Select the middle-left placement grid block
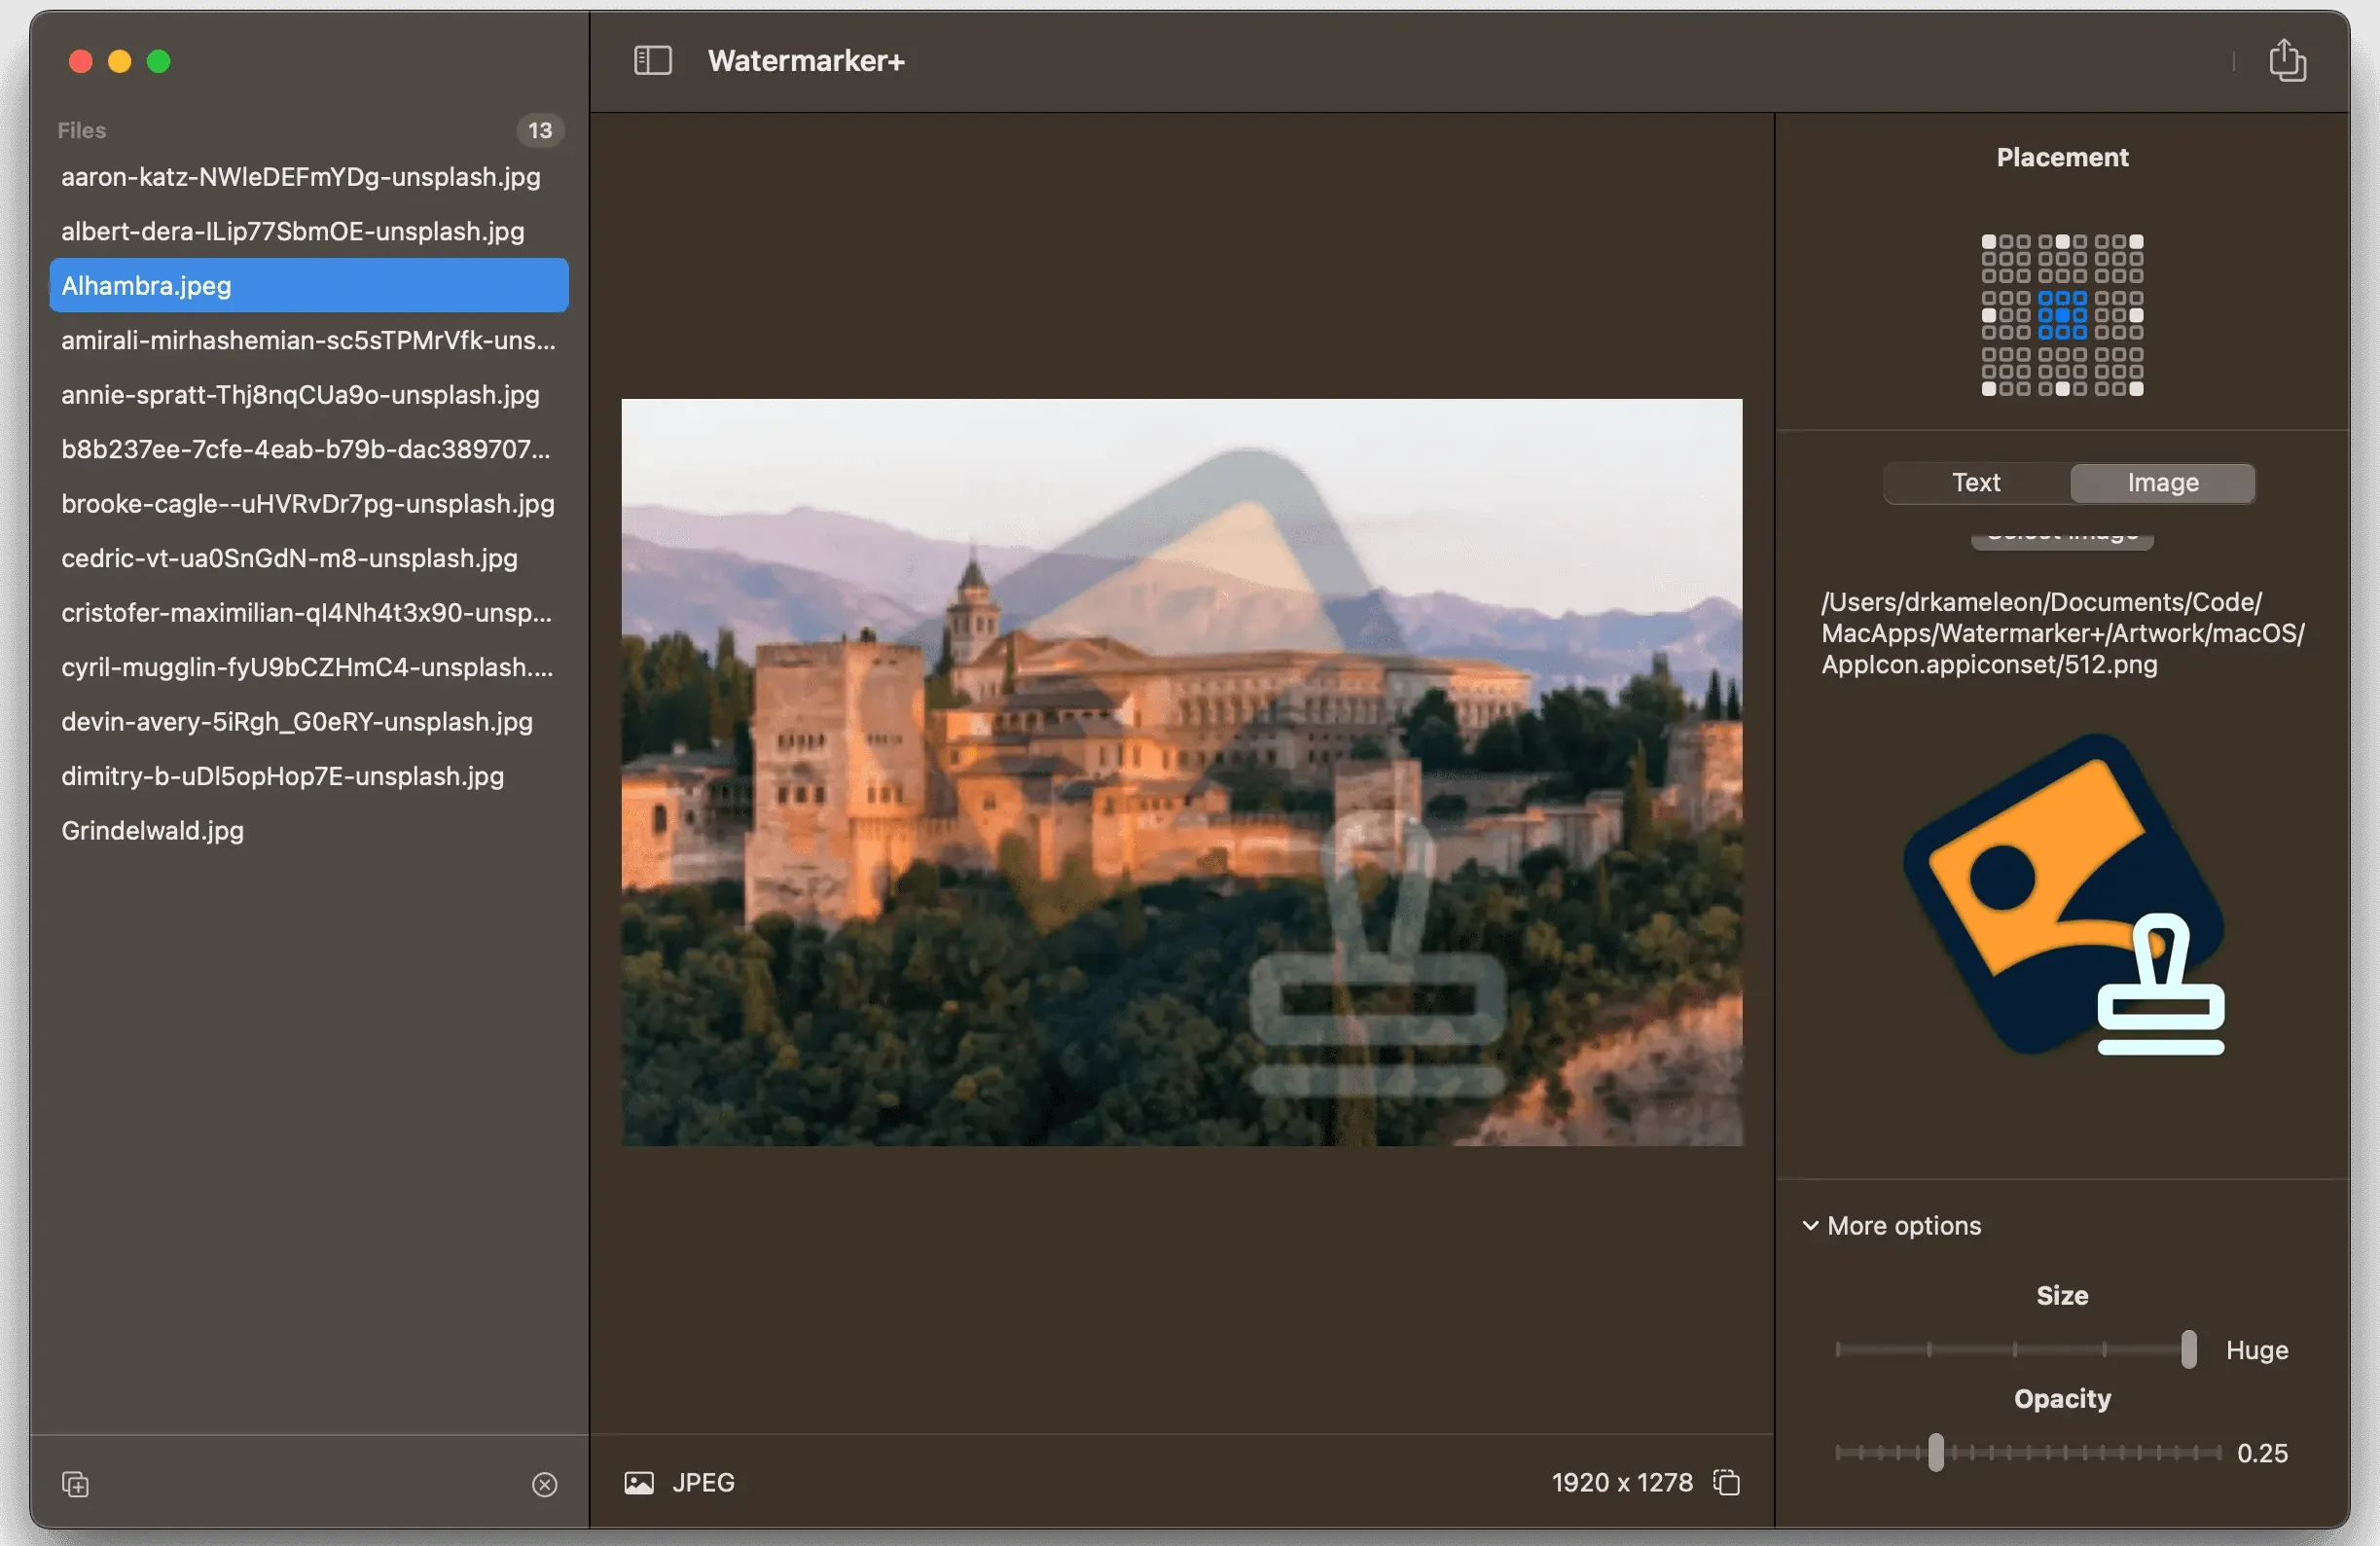The height and width of the screenshot is (1546, 2380). coord(2005,315)
